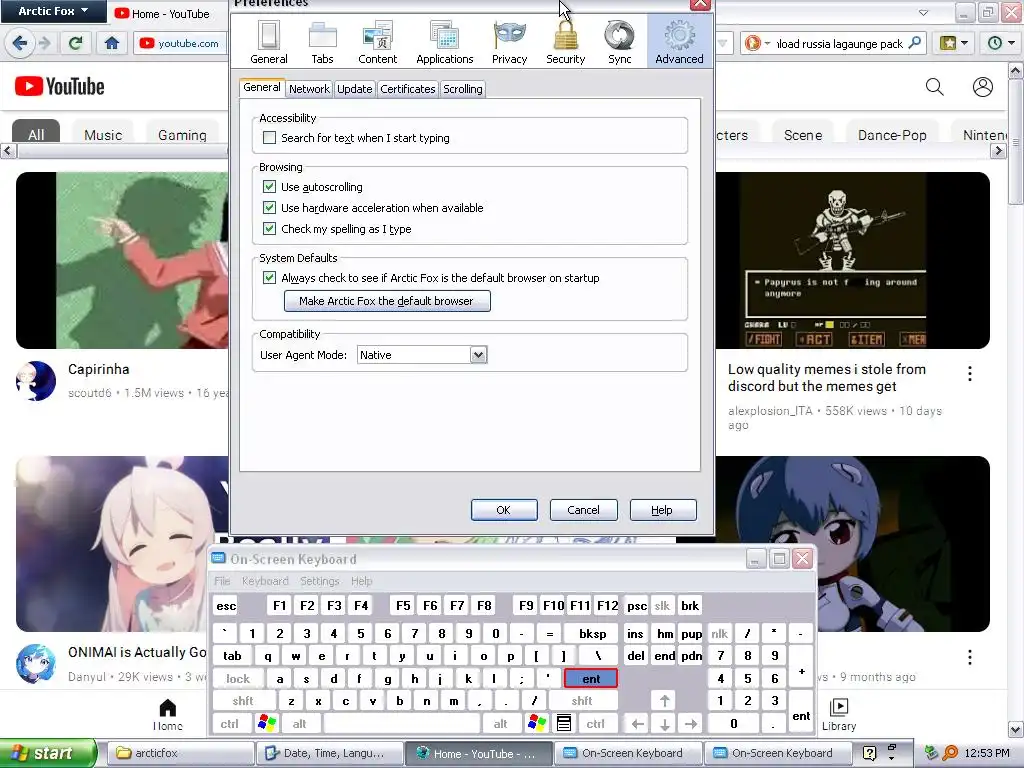Click the search bar magnifier icon
1024x768 pixels.
(x=915, y=43)
